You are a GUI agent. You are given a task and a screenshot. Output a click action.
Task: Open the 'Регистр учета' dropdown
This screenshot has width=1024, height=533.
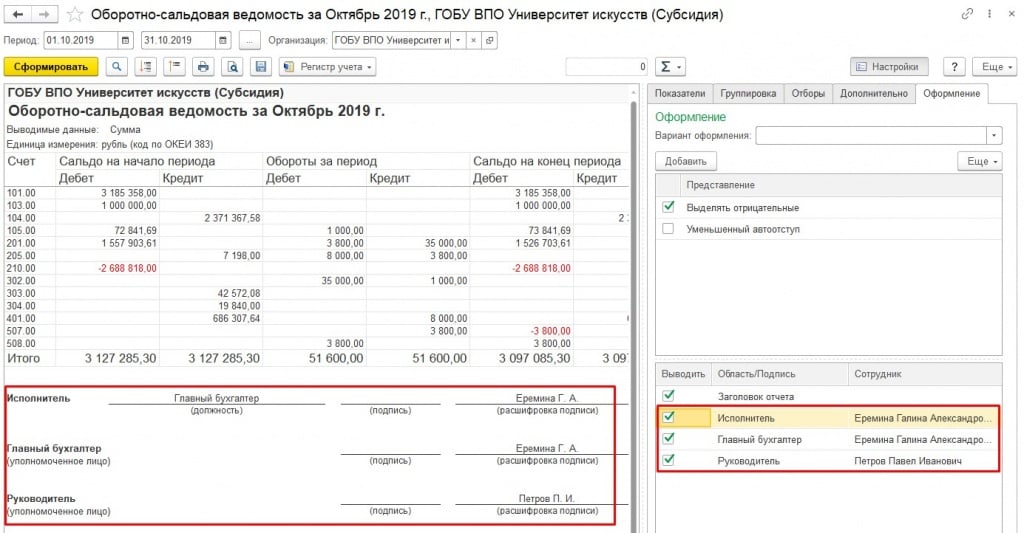(x=325, y=67)
